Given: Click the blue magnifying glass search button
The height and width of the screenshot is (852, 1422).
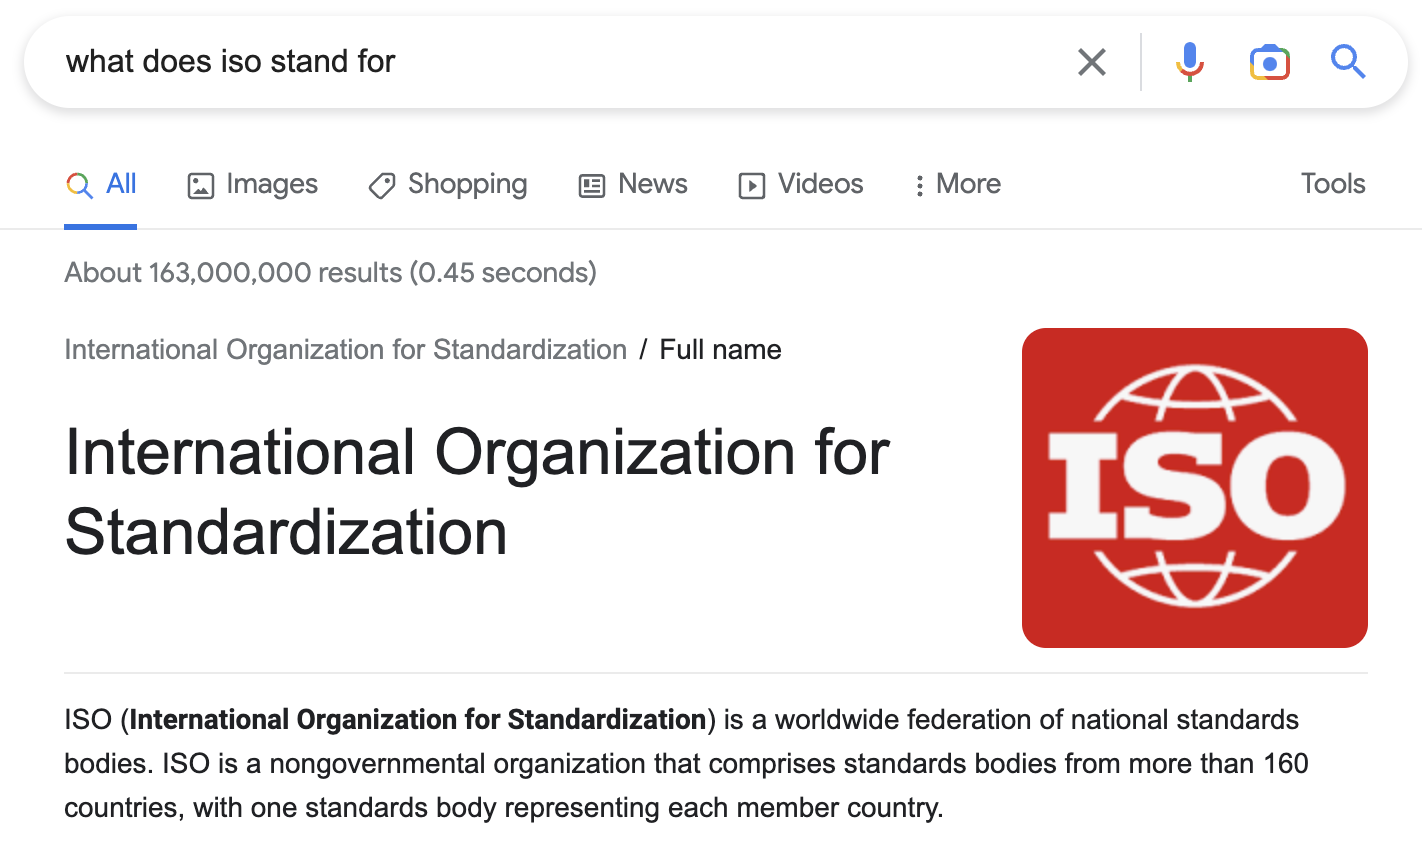Looking at the screenshot, I should pyautogui.click(x=1347, y=62).
